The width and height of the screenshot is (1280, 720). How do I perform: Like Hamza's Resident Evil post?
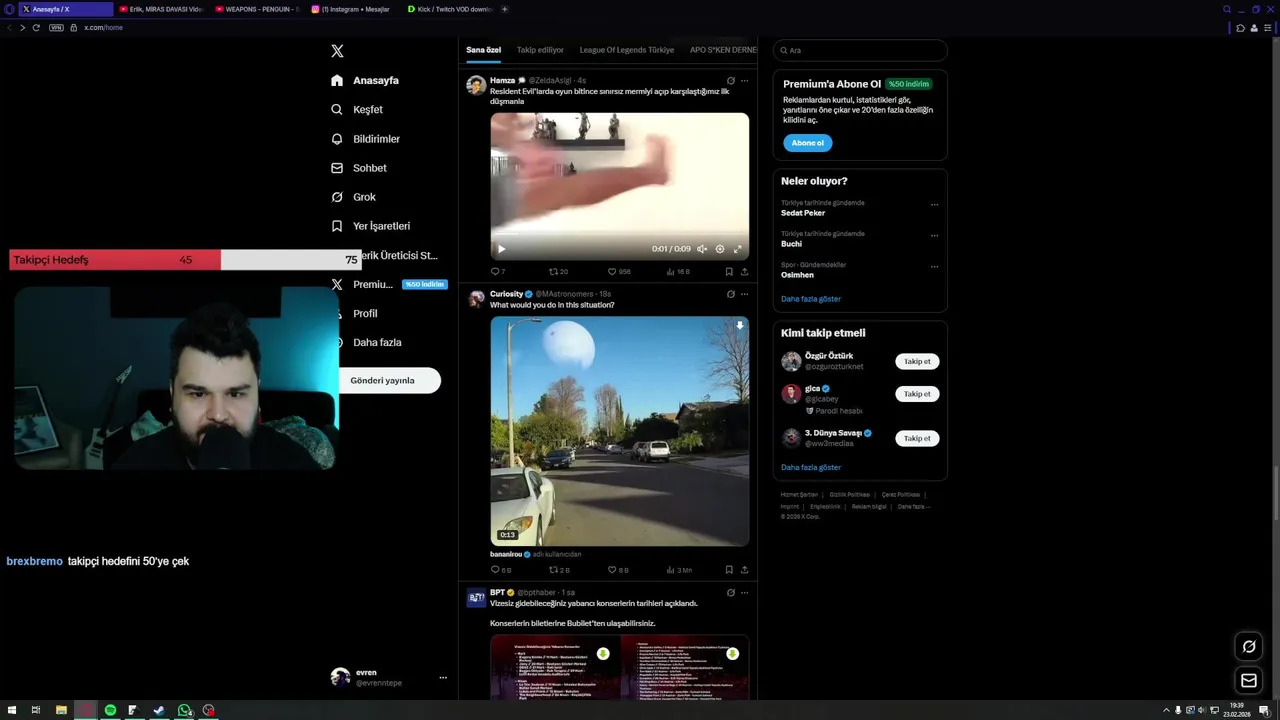(x=619, y=272)
